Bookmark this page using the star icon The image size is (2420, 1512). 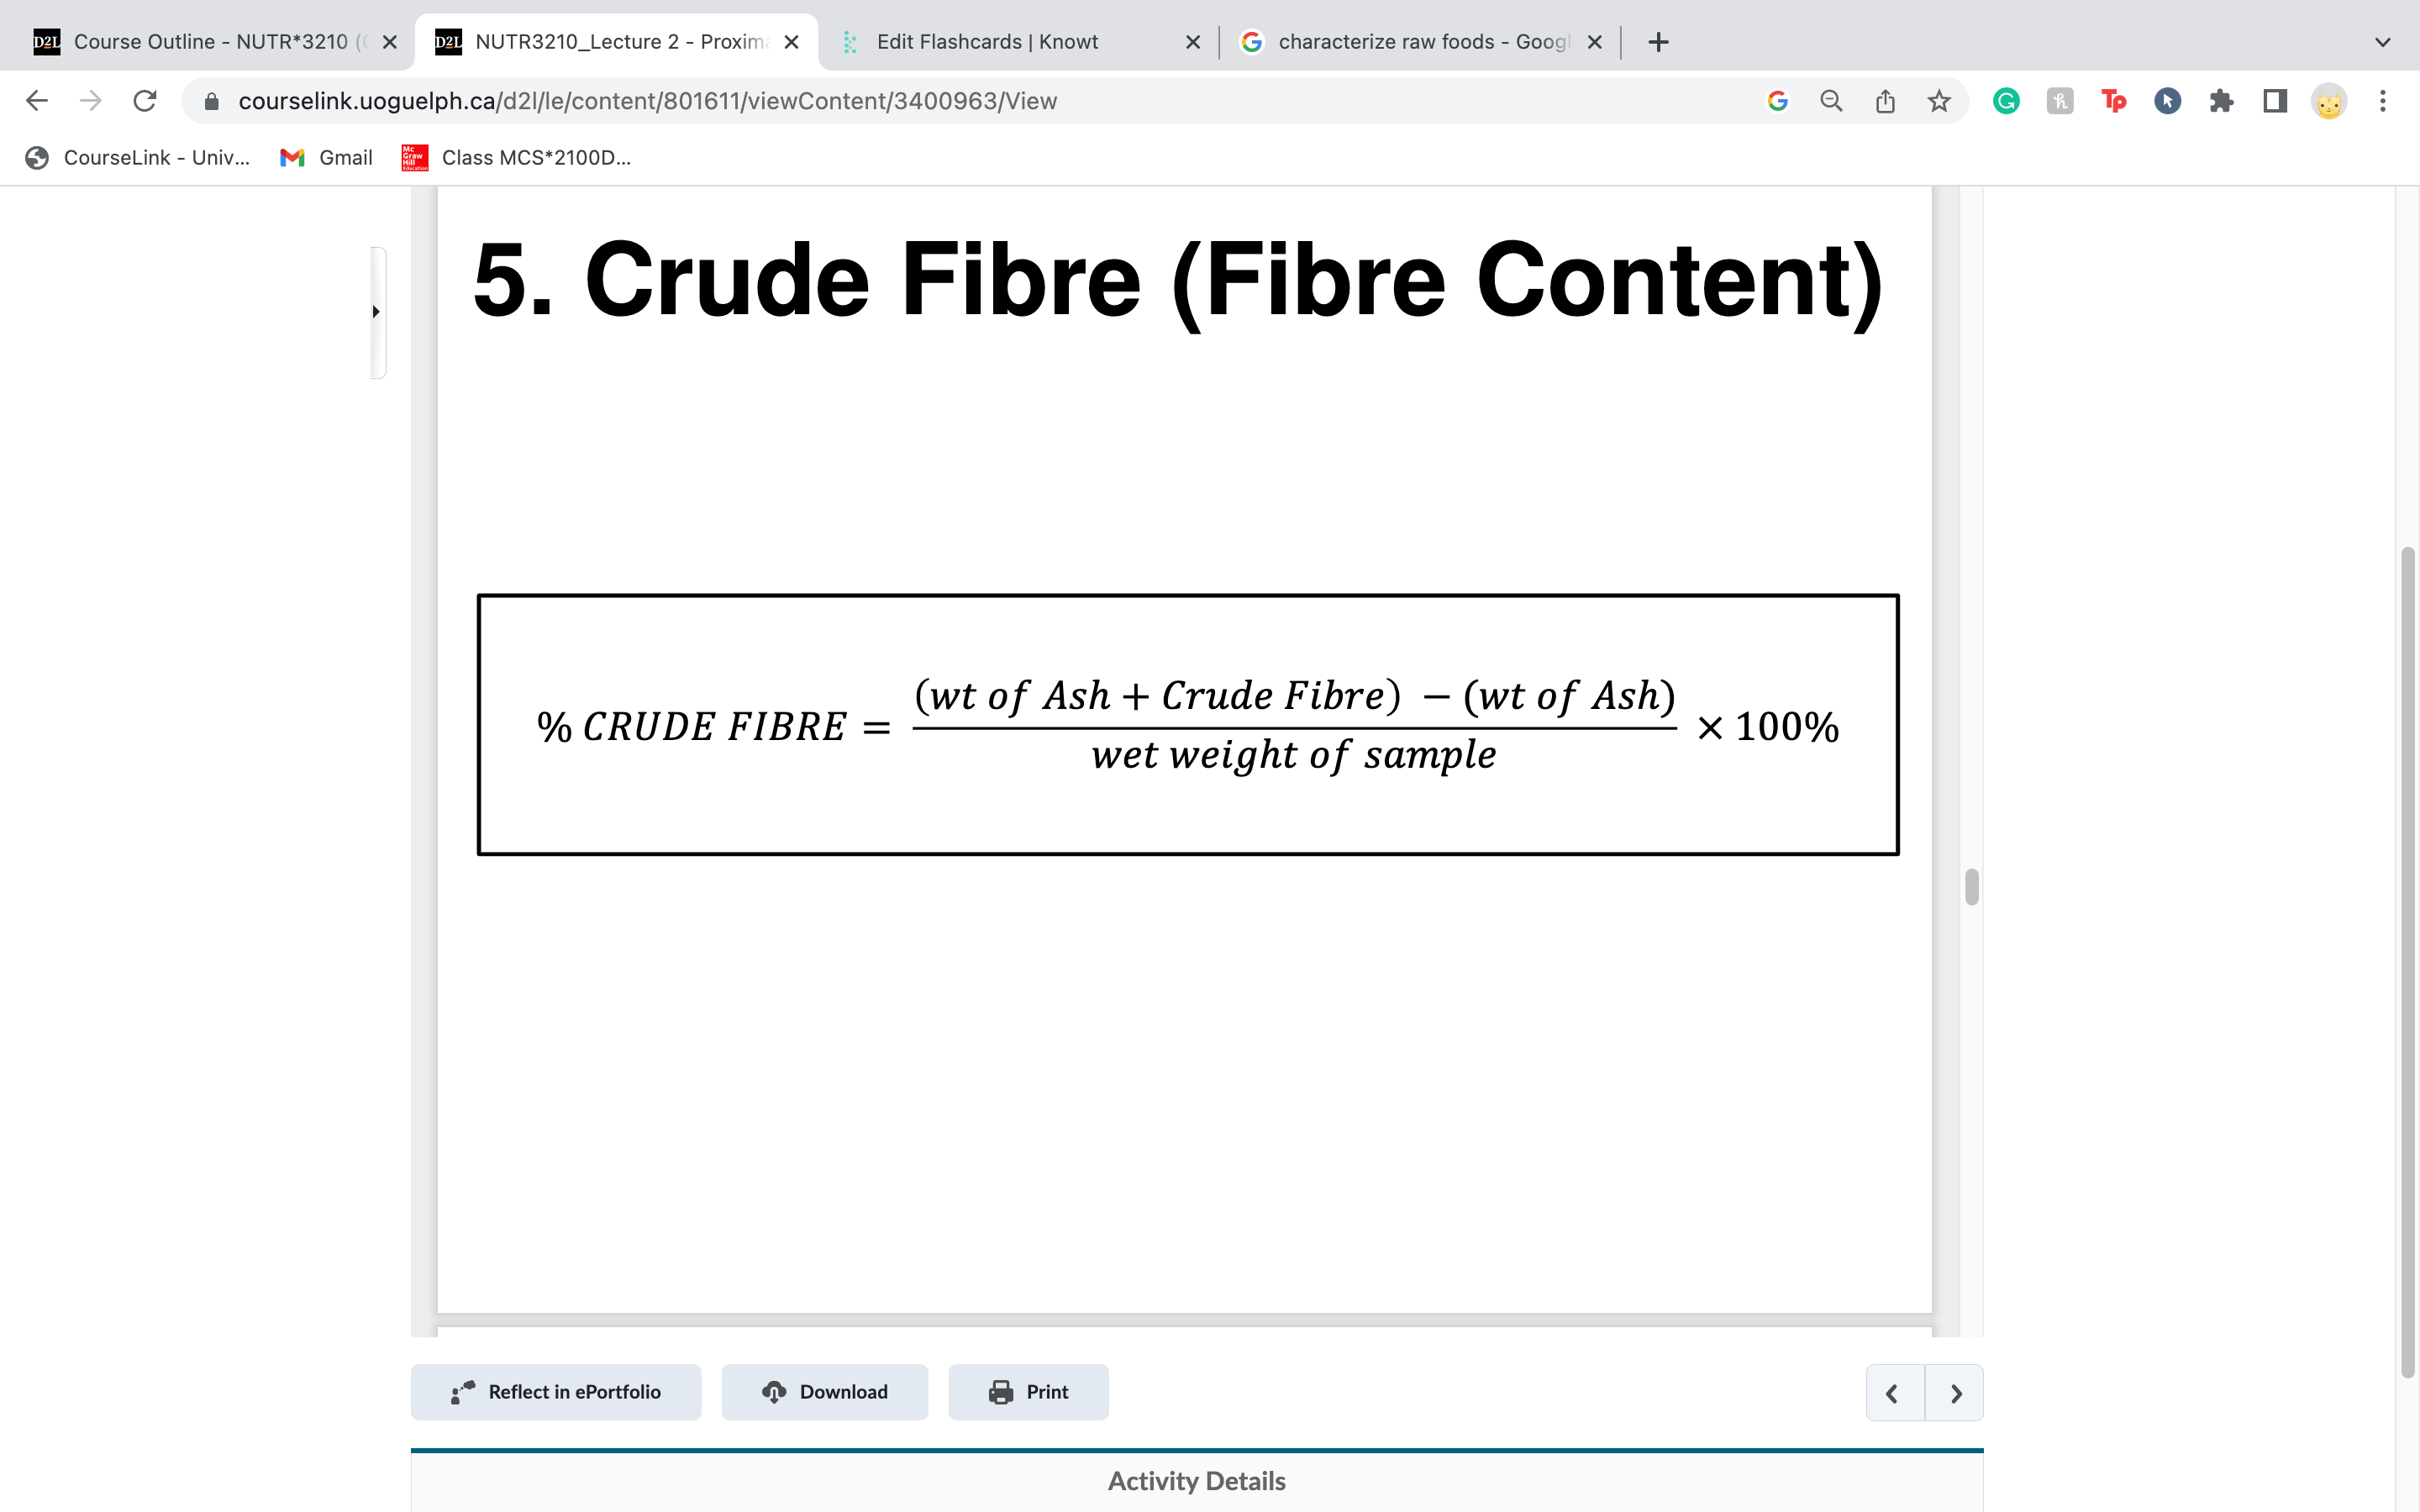1938,100
